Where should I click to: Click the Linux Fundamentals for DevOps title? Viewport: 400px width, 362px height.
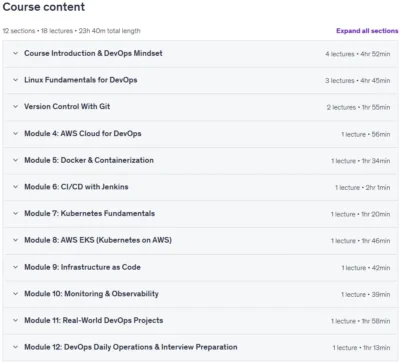pyautogui.click(x=81, y=80)
